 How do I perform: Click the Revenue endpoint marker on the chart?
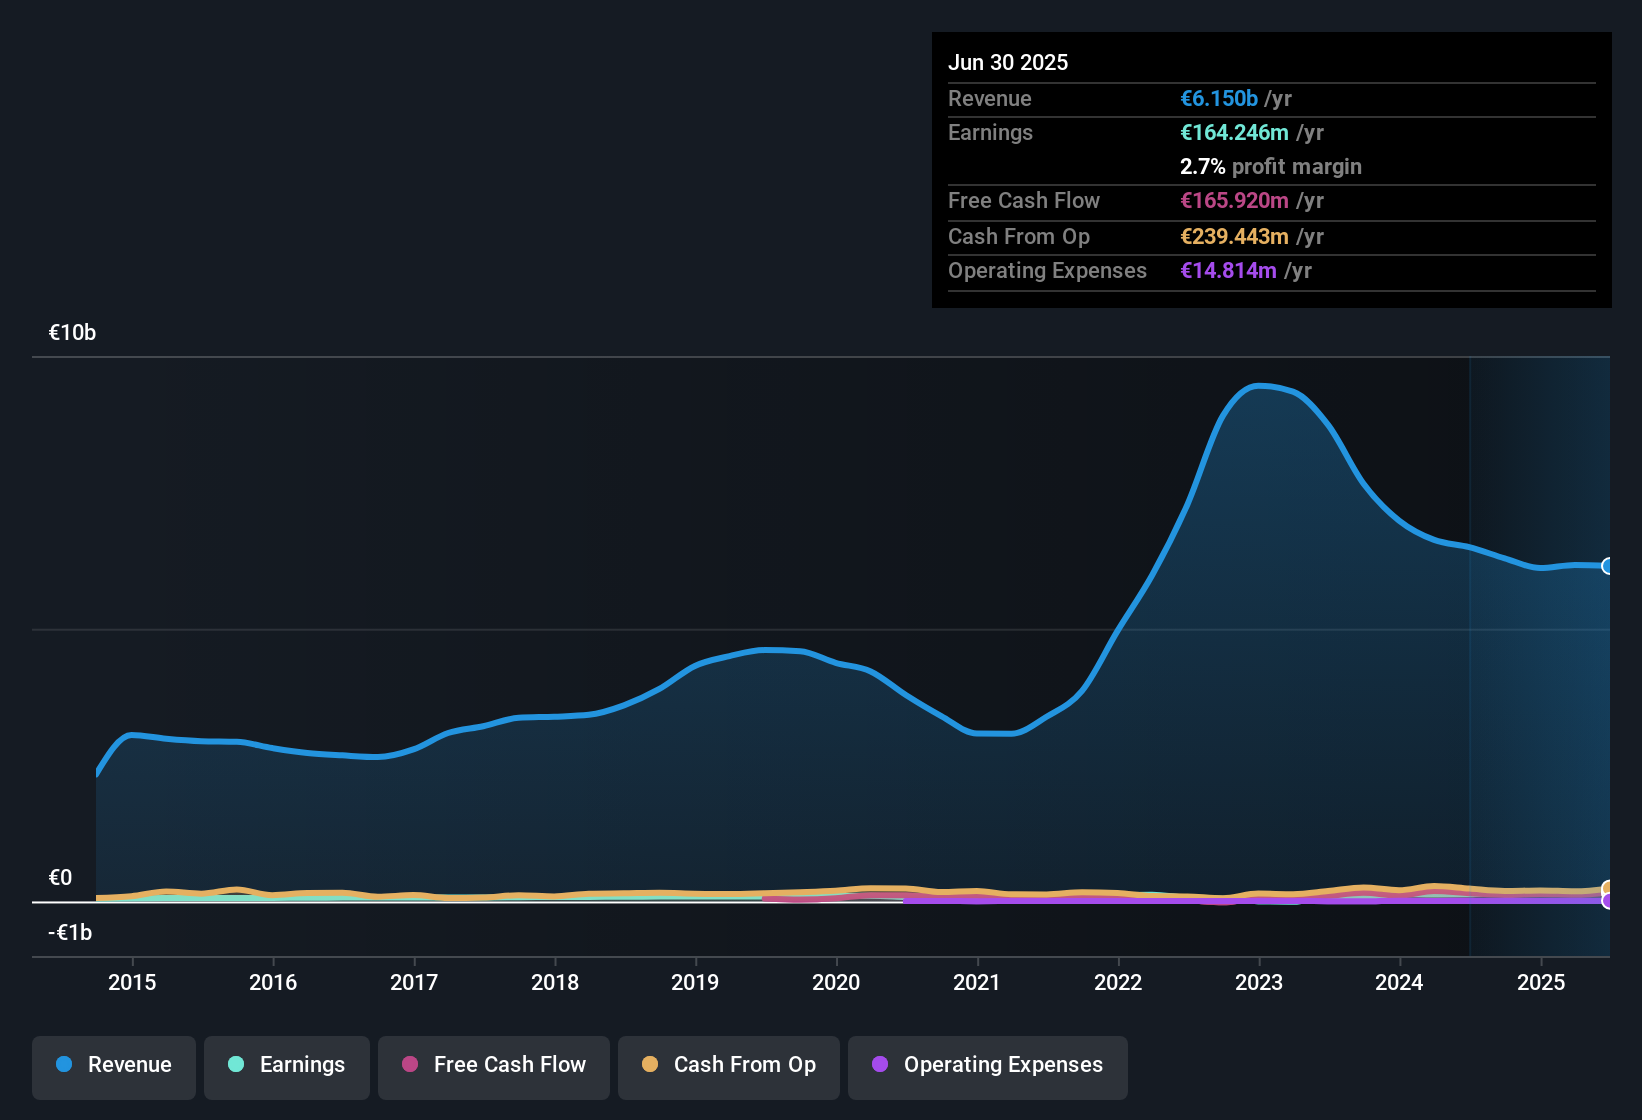[1608, 566]
